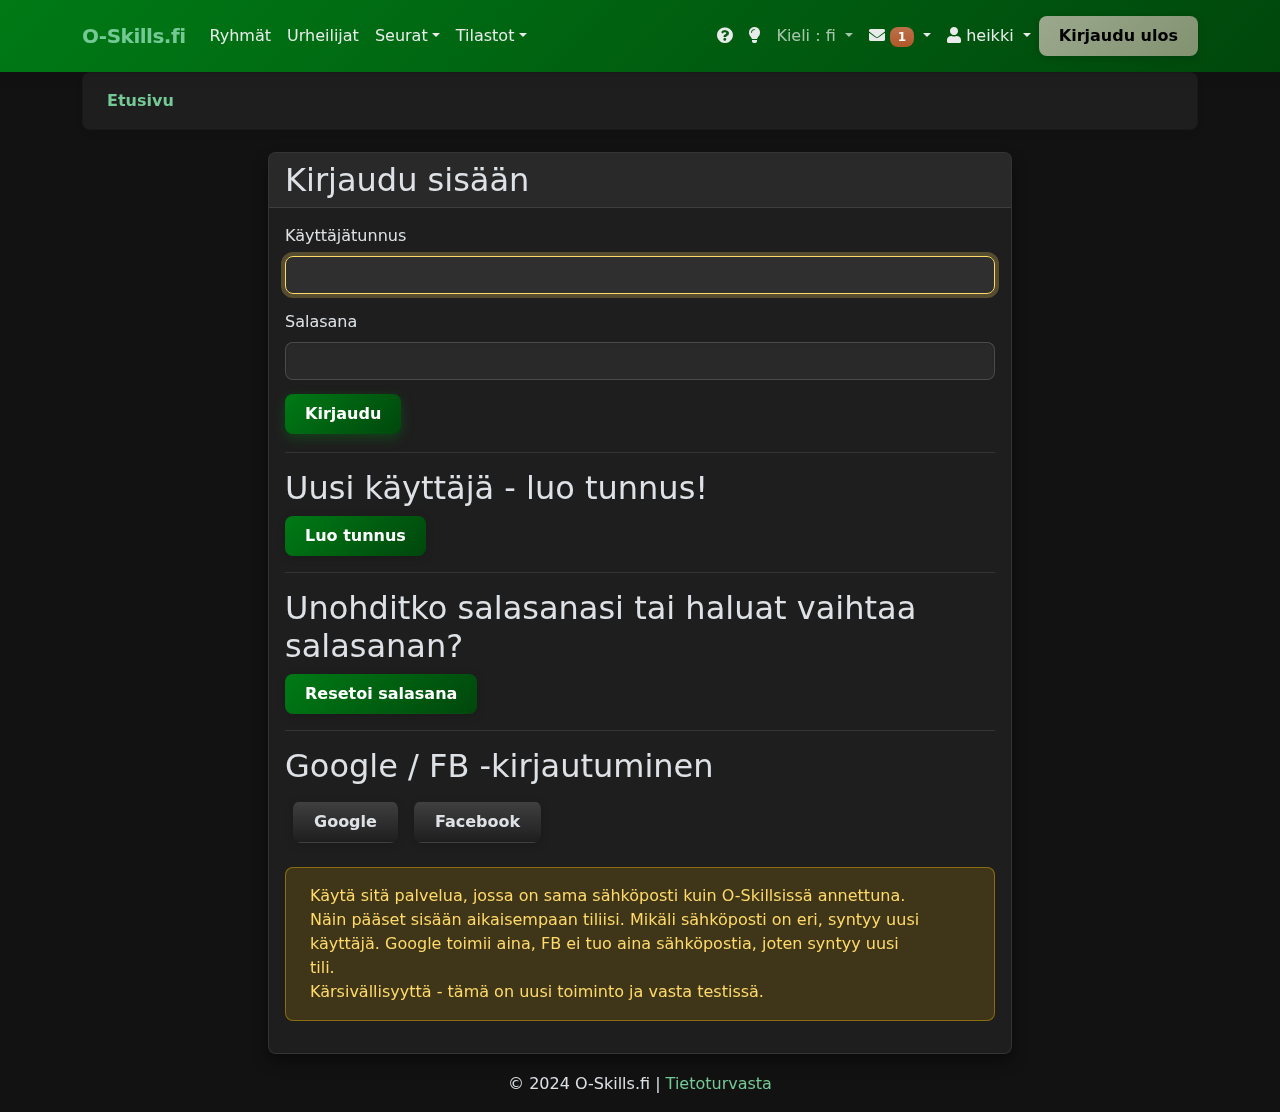Select Urheilijat from the navigation bar
Viewport: 1280px width, 1112px height.
322,35
